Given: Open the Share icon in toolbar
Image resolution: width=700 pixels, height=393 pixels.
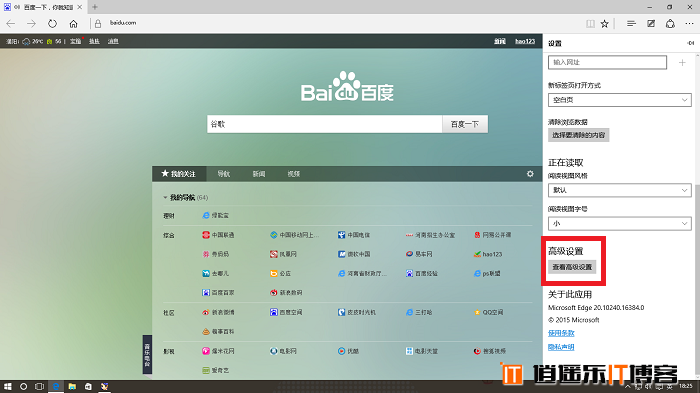Looking at the screenshot, I should tap(670, 24).
